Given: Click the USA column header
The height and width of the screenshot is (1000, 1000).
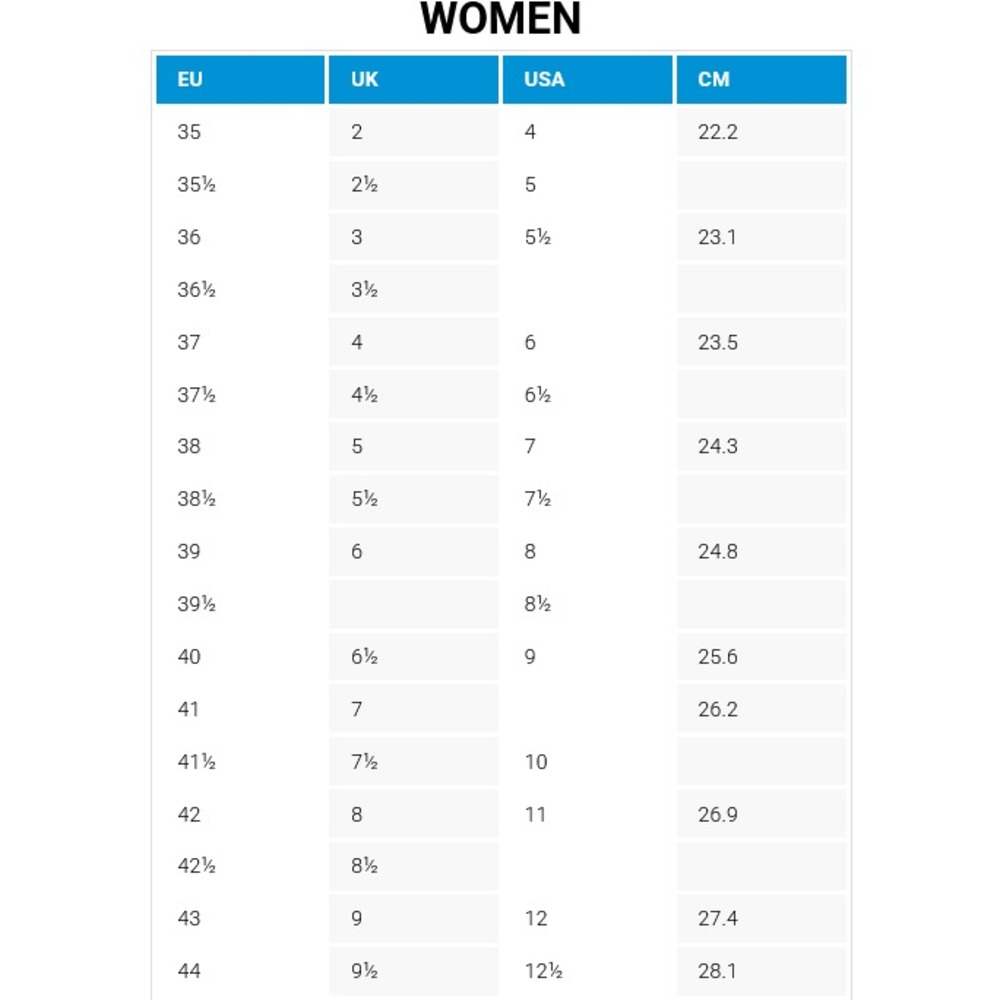Looking at the screenshot, I should pyautogui.click(x=587, y=80).
